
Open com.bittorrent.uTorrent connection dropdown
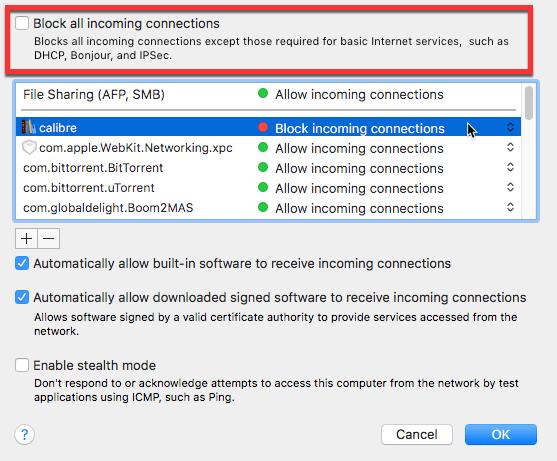tap(510, 187)
